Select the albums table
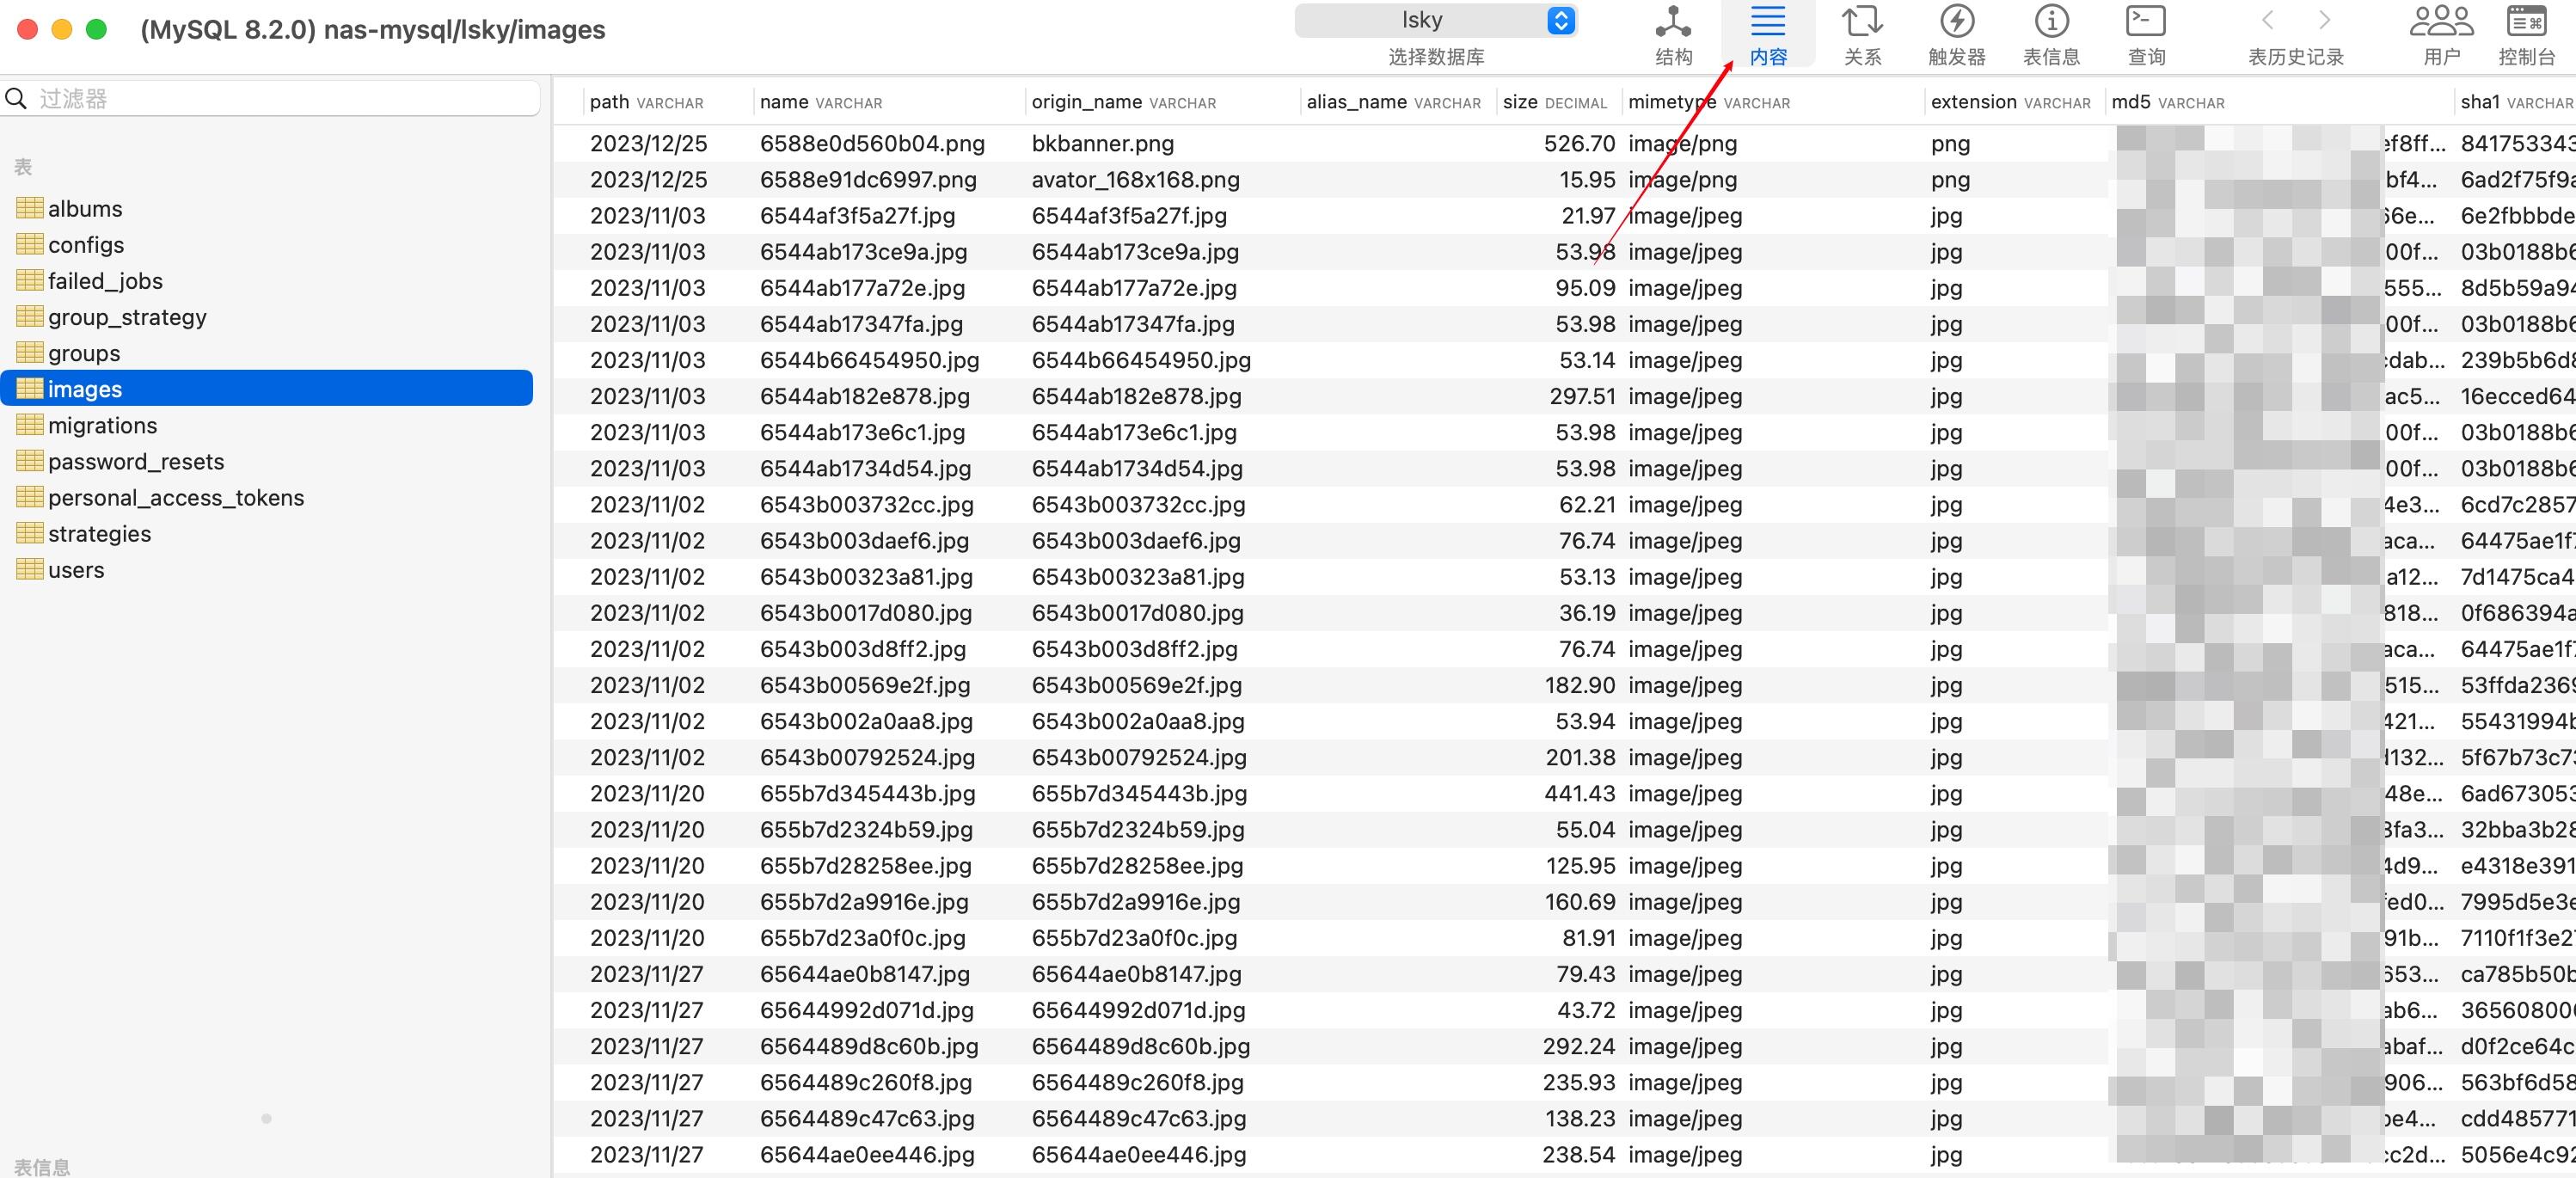The image size is (2576, 1178). tap(85, 209)
